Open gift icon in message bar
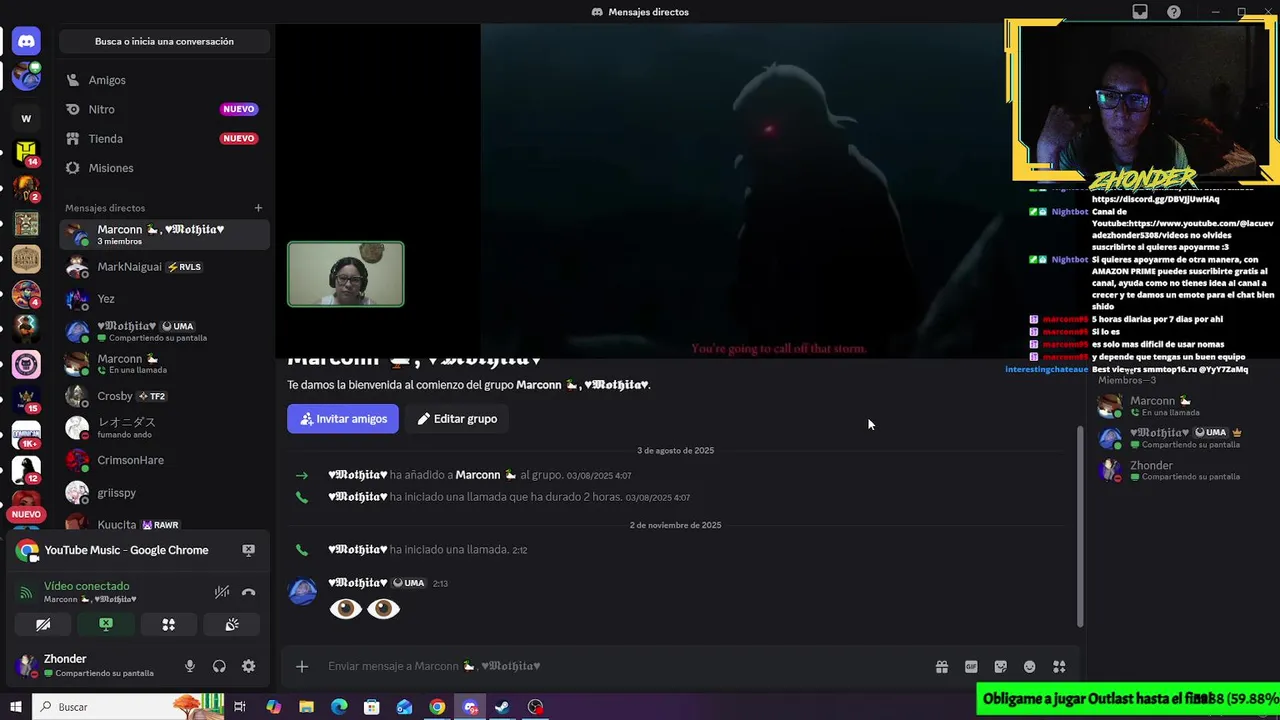1280x720 pixels. pyautogui.click(x=941, y=666)
